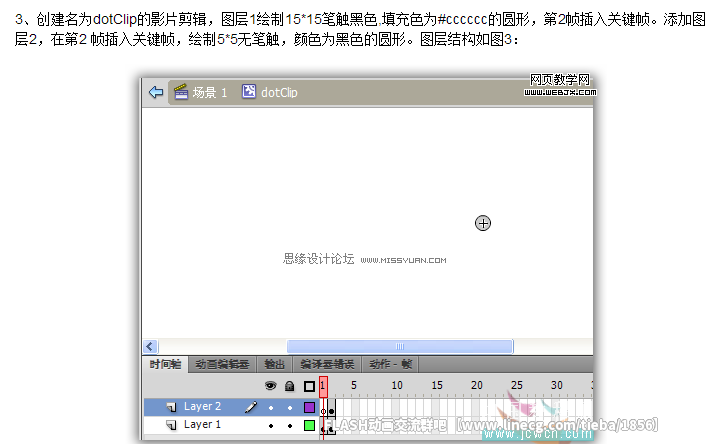Switch to the 输出 tab
Image resolution: width=710 pixels, height=444 pixels.
tap(274, 365)
